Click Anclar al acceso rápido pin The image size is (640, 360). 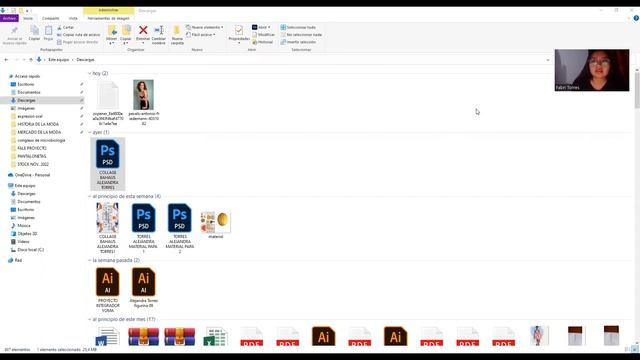tap(14, 35)
